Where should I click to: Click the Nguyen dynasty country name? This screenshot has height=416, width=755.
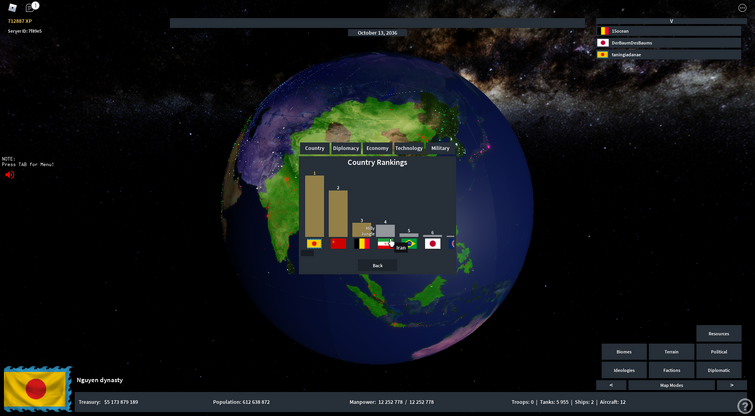pos(100,380)
